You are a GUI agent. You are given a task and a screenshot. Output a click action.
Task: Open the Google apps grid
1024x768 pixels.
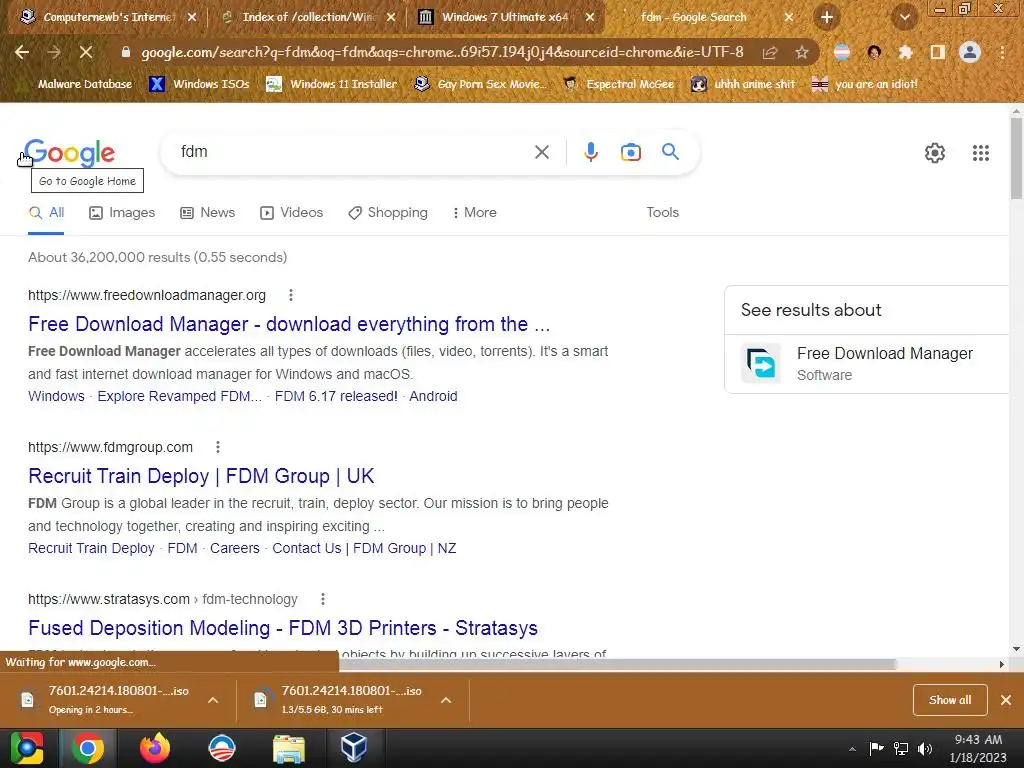(x=980, y=153)
